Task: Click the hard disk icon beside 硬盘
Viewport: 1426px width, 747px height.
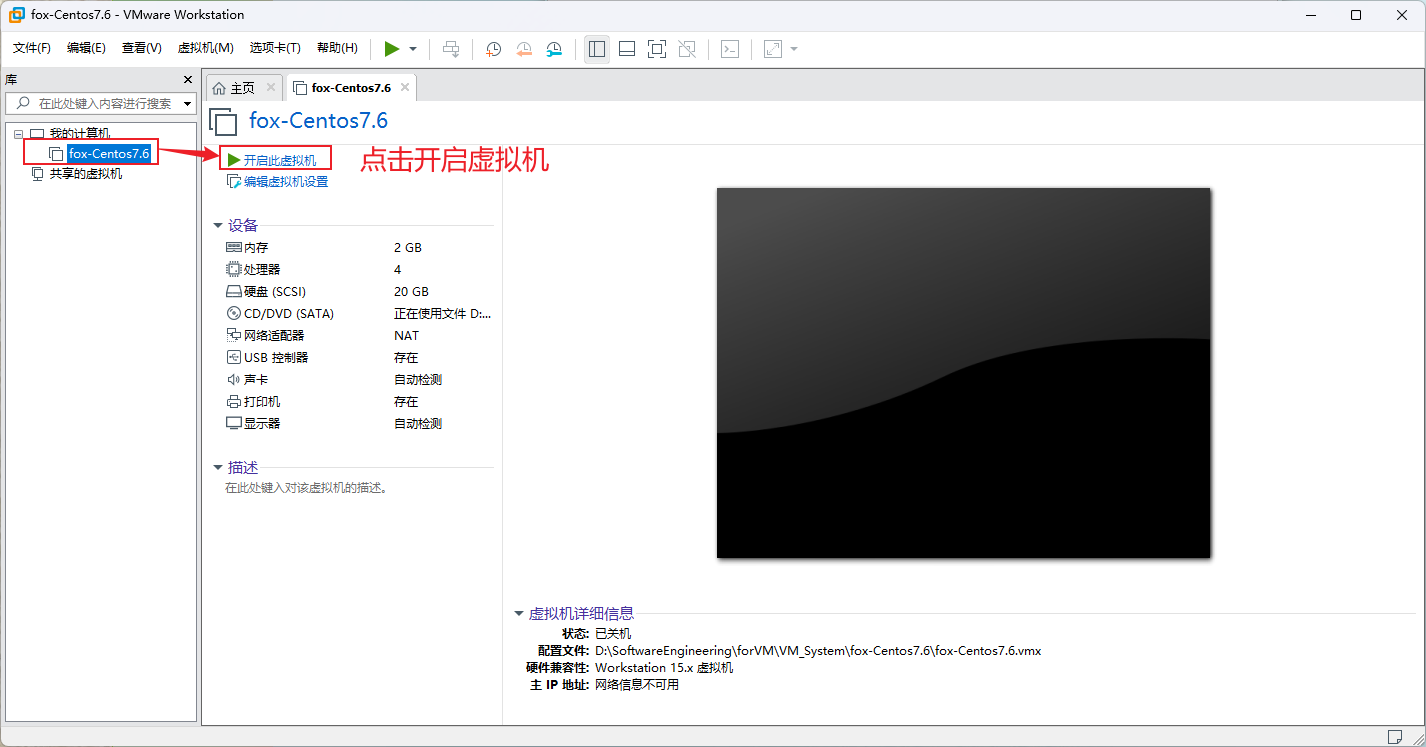Action: [234, 292]
